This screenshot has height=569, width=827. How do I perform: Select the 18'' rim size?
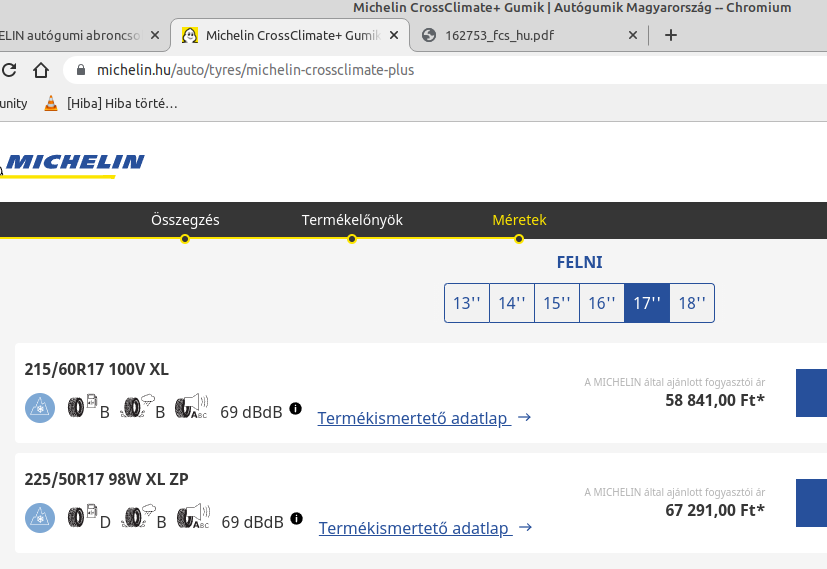pyautogui.click(x=692, y=303)
